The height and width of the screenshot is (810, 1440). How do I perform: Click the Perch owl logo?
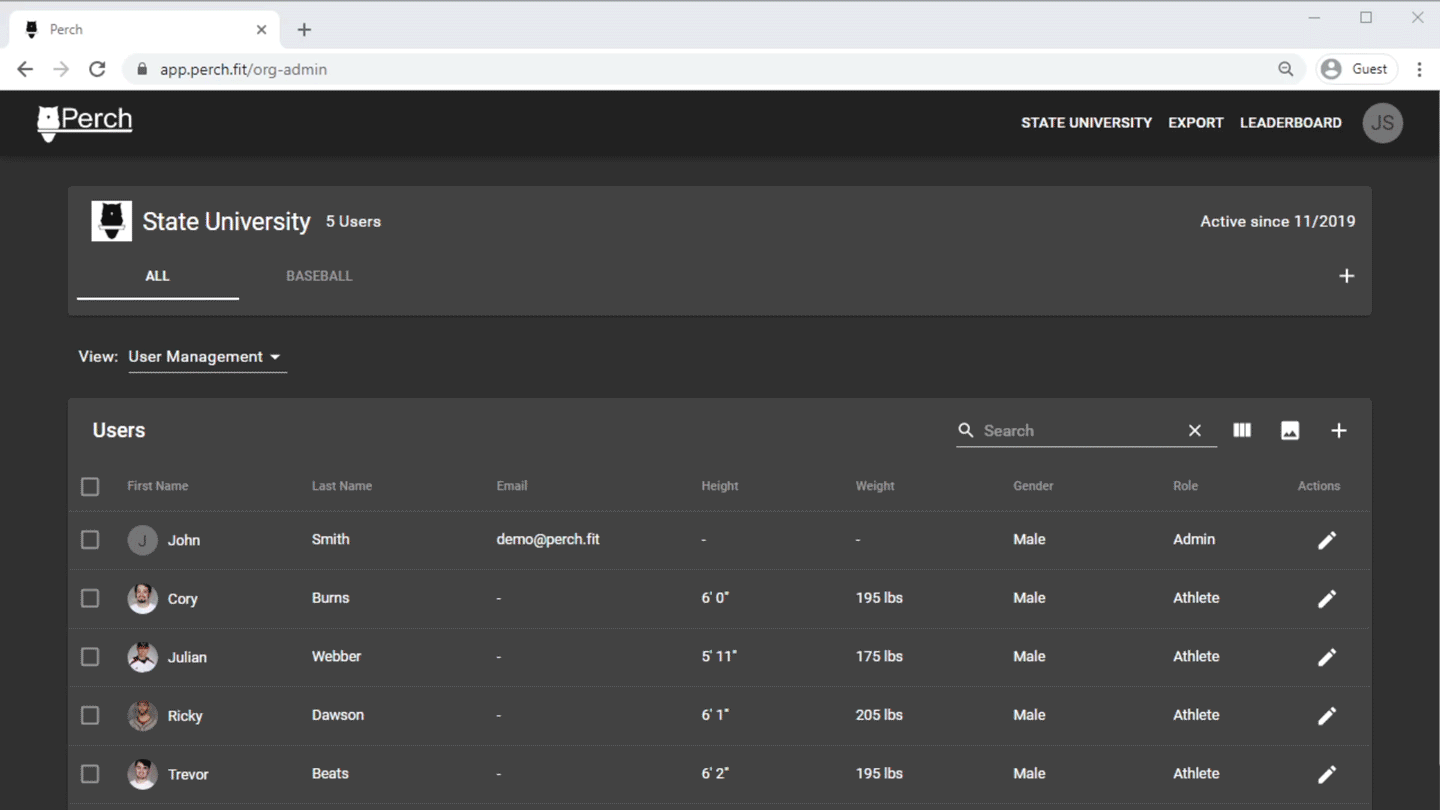click(85, 122)
